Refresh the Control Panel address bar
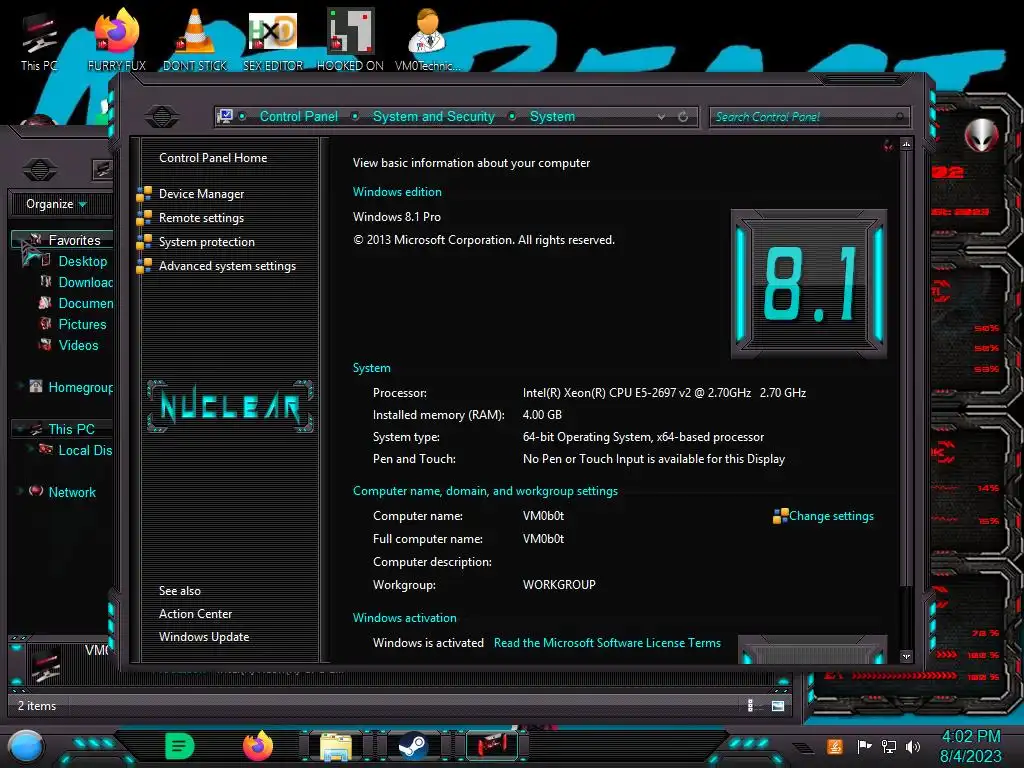This screenshot has height=768, width=1024. [x=683, y=117]
